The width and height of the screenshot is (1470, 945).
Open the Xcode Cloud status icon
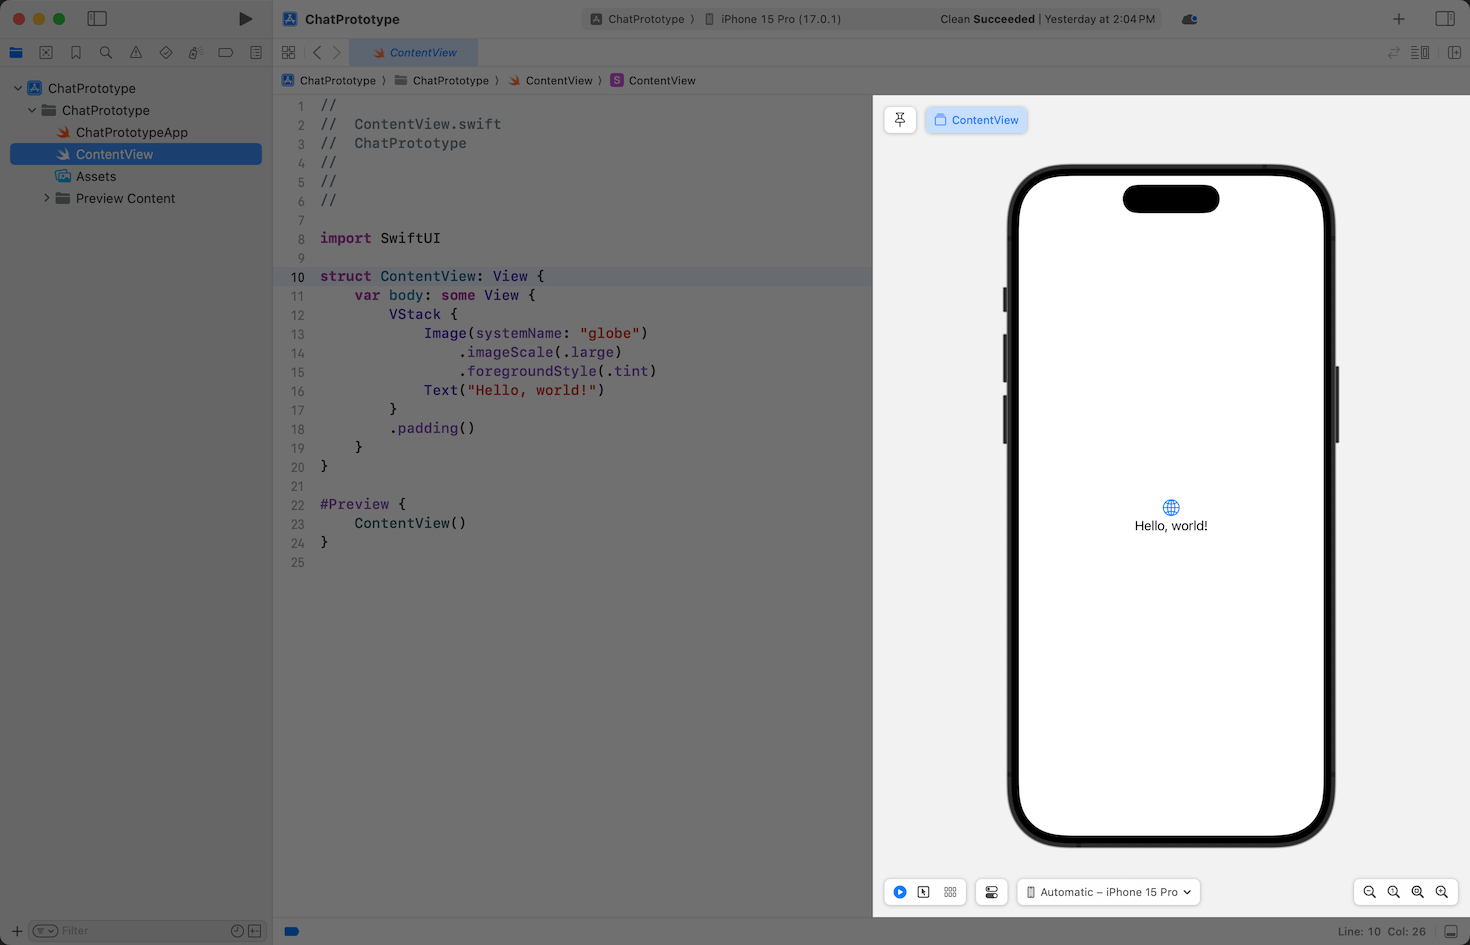(x=1189, y=19)
